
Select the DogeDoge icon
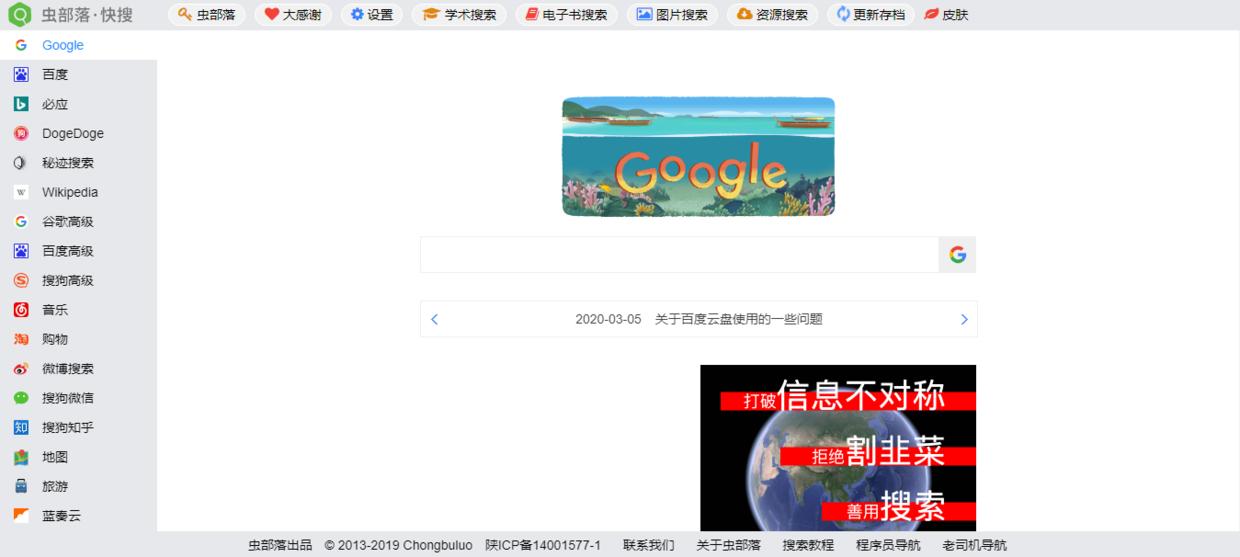pyautogui.click(x=21, y=133)
